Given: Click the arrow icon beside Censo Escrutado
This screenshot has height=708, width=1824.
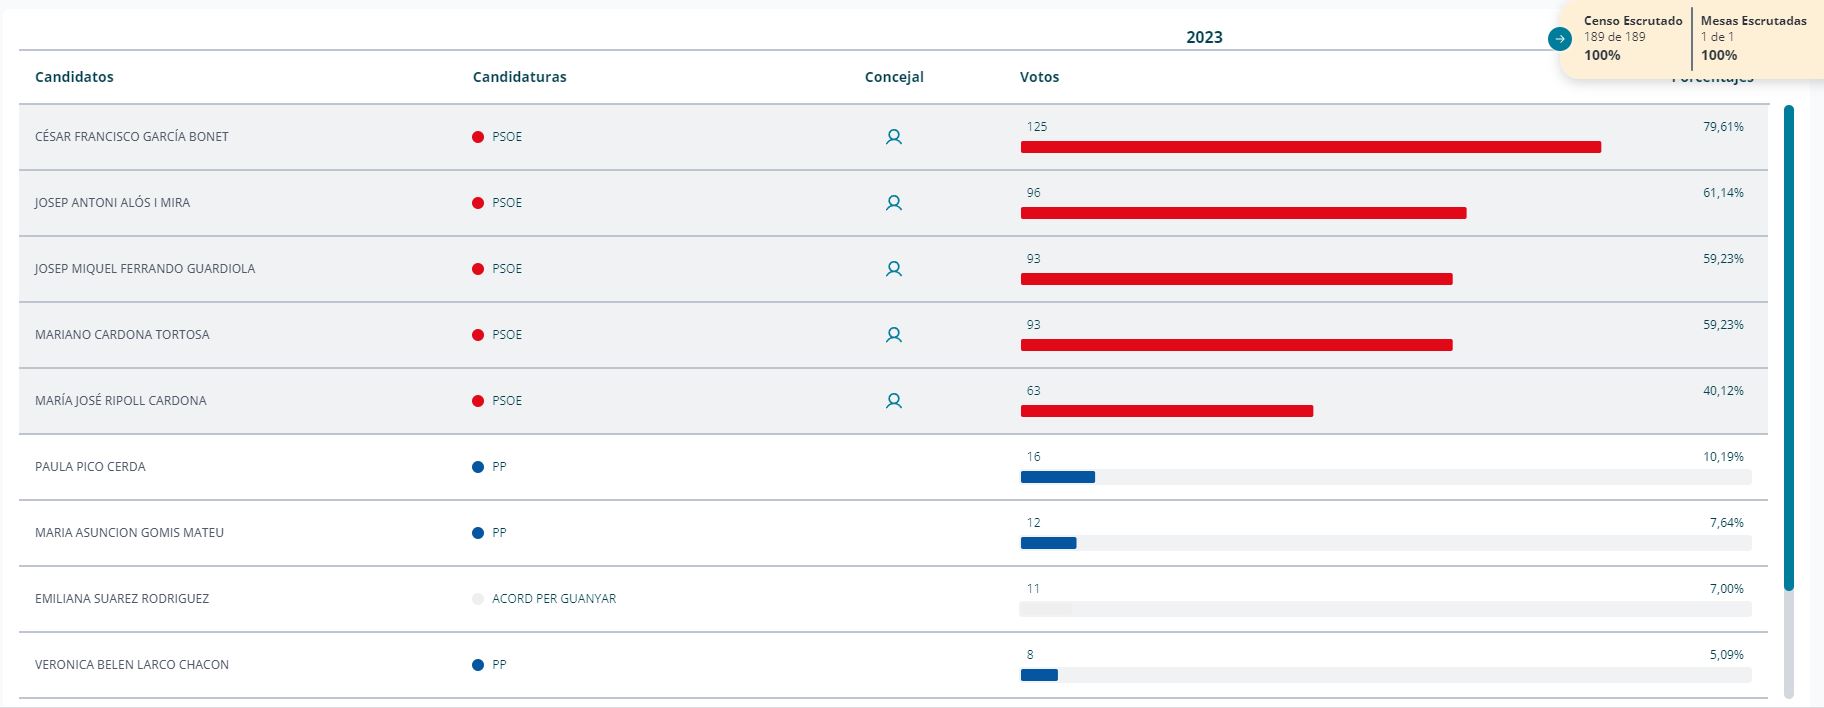Looking at the screenshot, I should click(x=1559, y=39).
